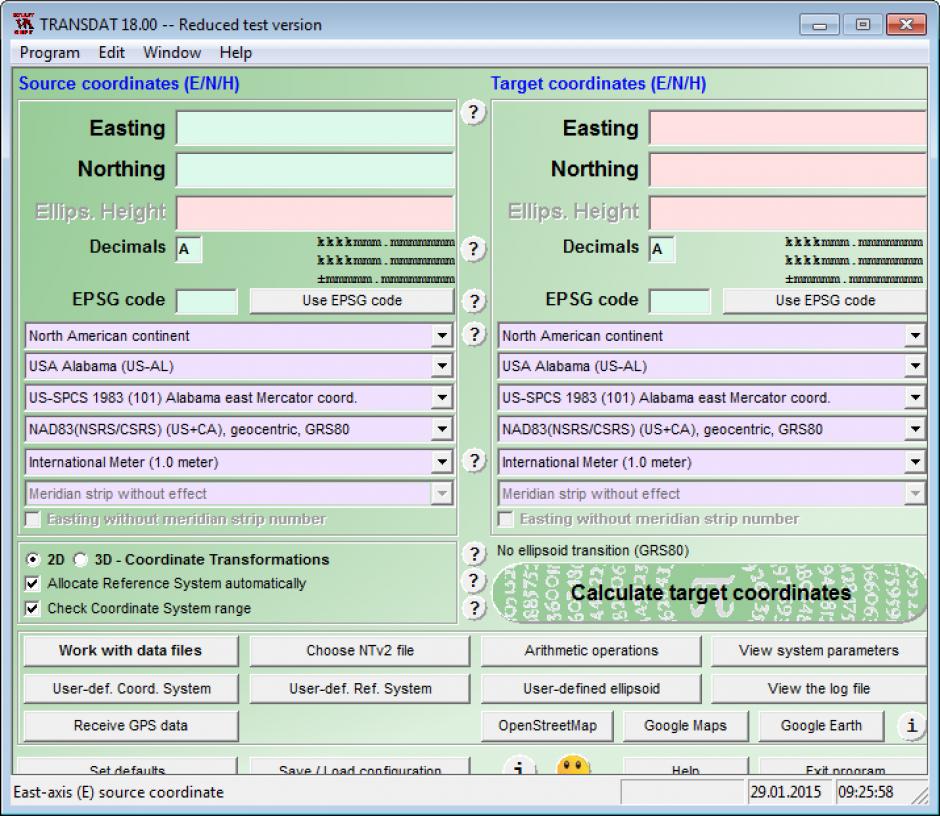Click source Use EPSG code button
Viewport: 940px width, 816px height.
[x=352, y=300]
